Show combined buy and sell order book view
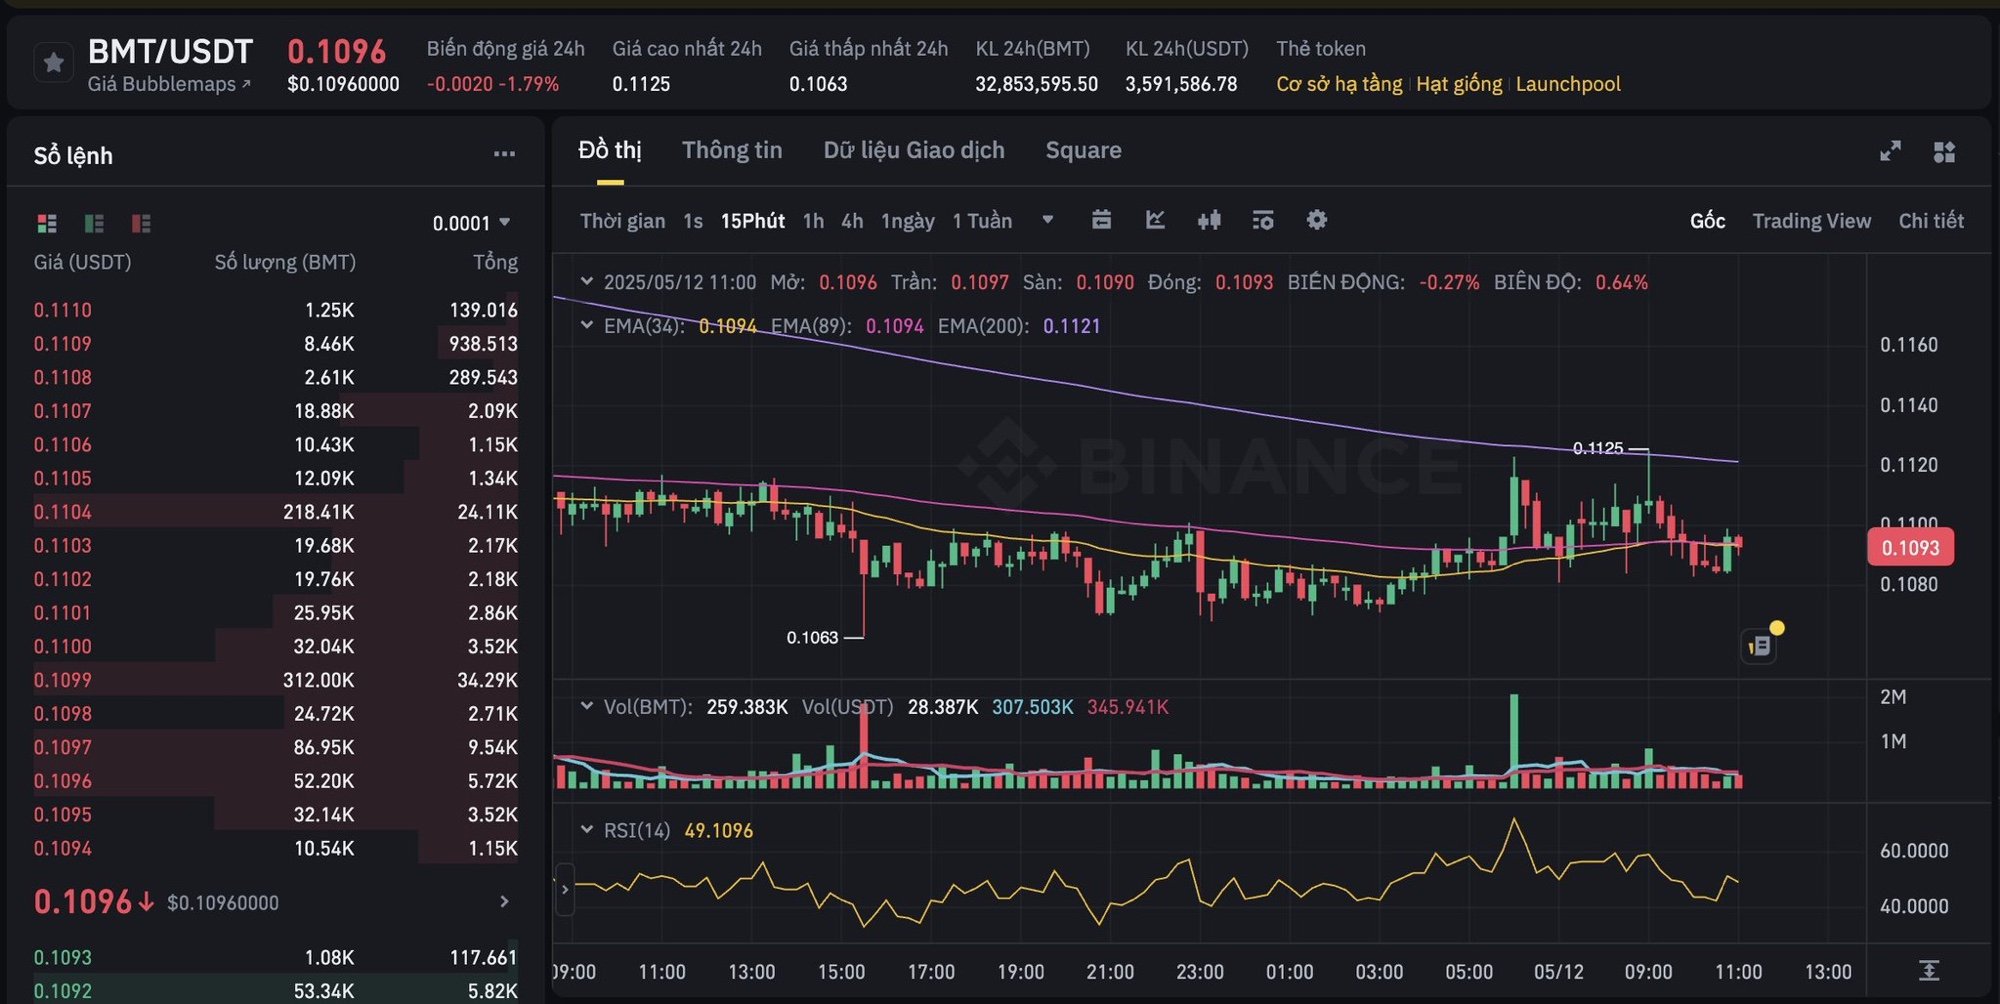The image size is (2000, 1004). coord(47,223)
